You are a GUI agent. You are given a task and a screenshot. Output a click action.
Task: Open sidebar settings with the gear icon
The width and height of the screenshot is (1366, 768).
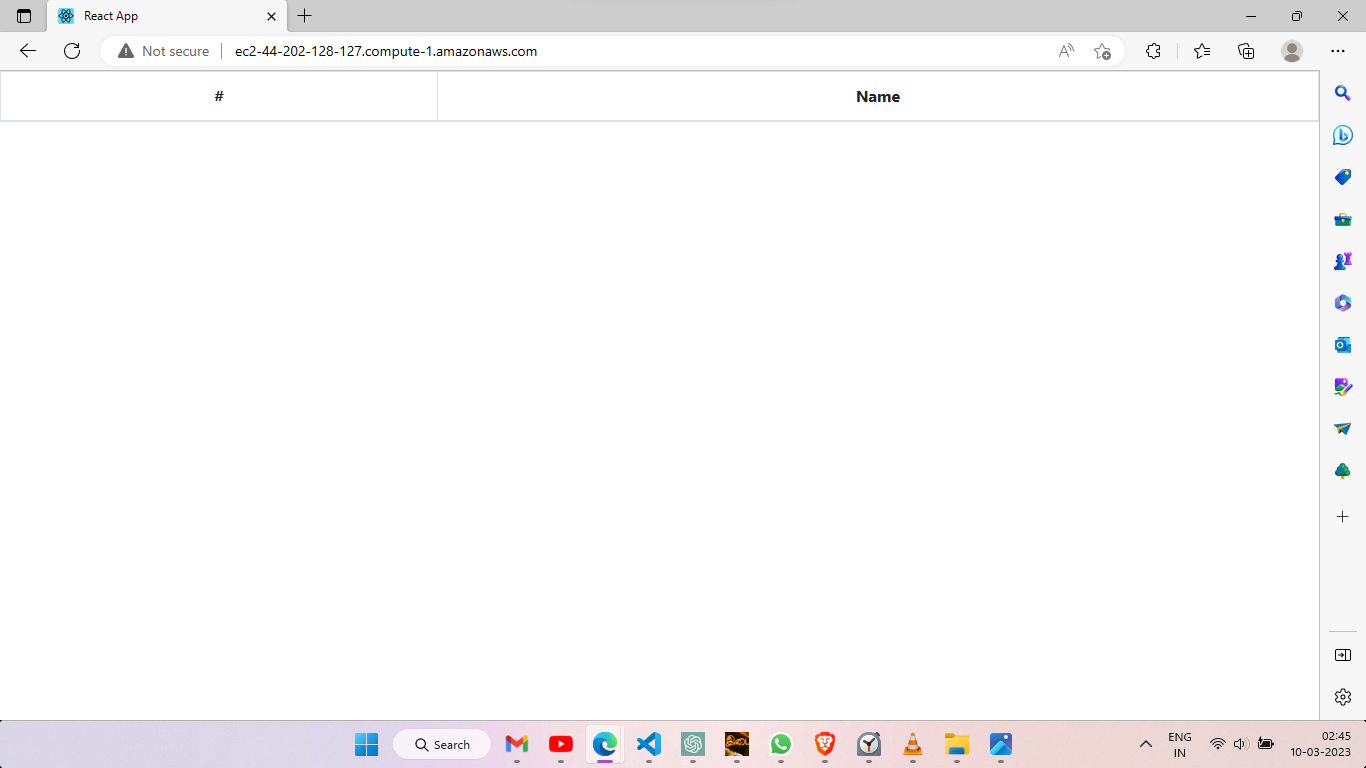pos(1343,696)
